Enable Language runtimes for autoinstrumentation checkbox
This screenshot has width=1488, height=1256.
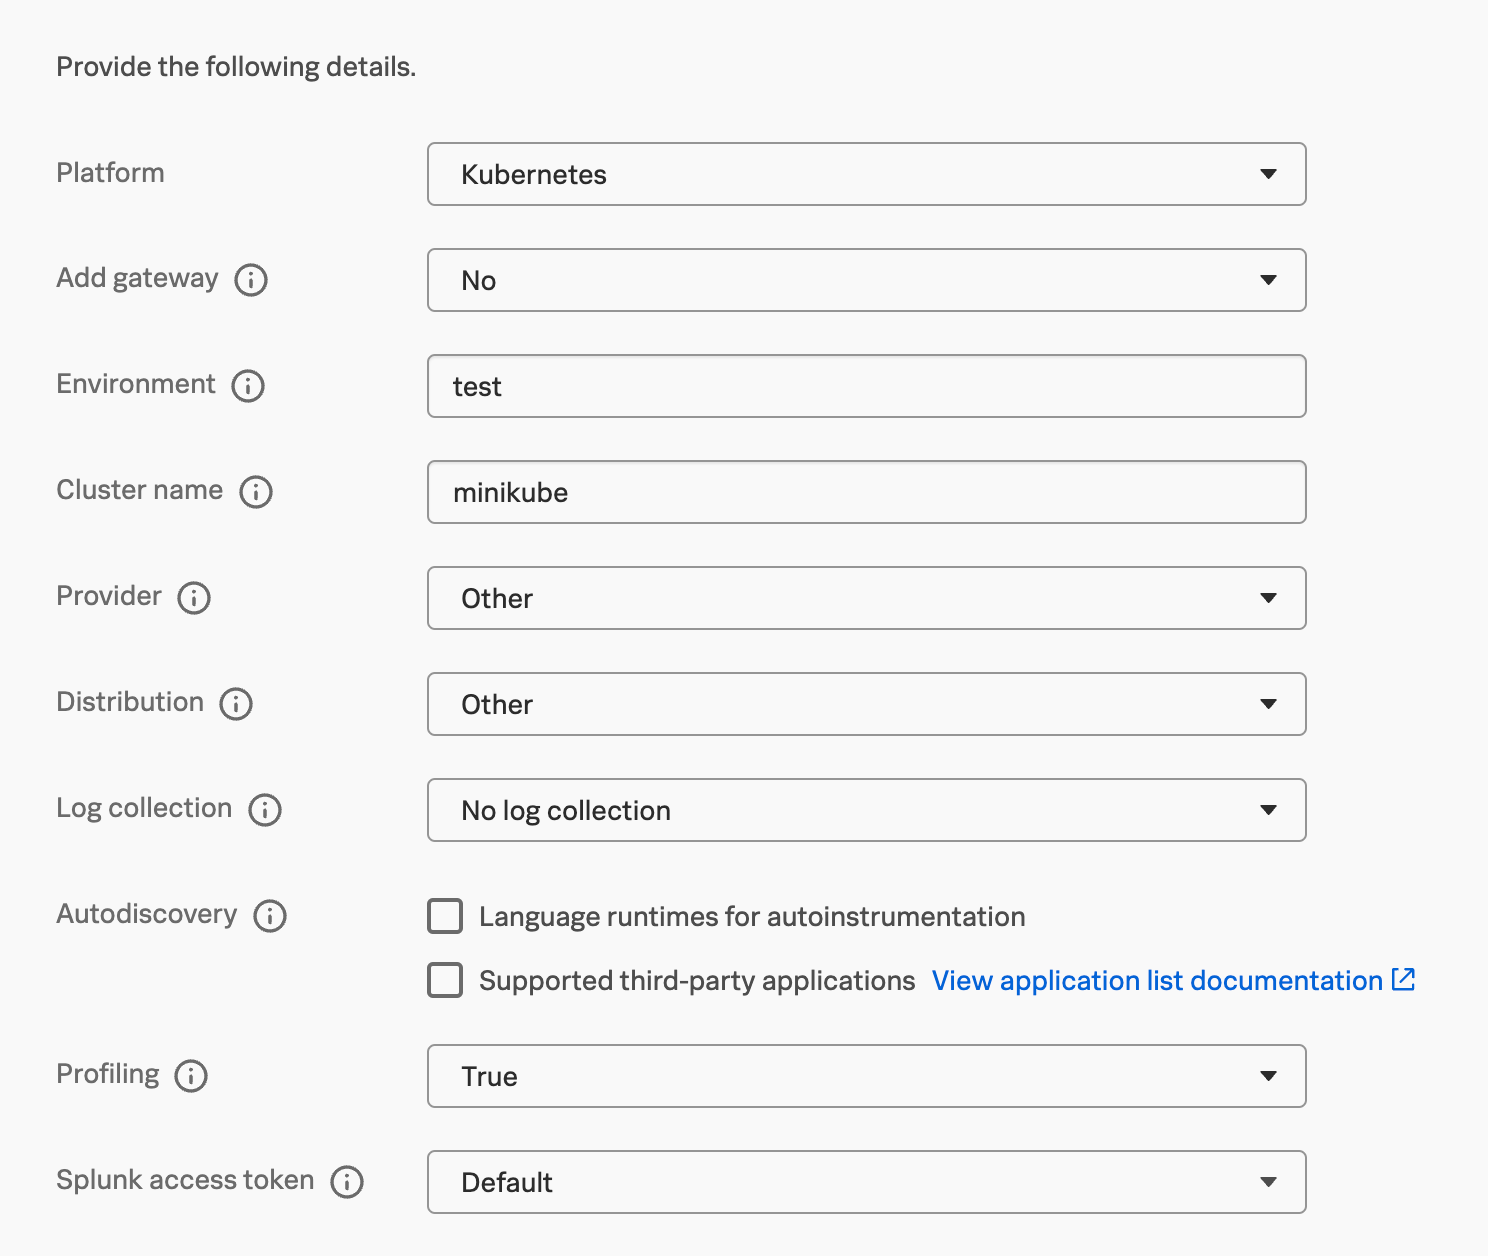point(445,916)
